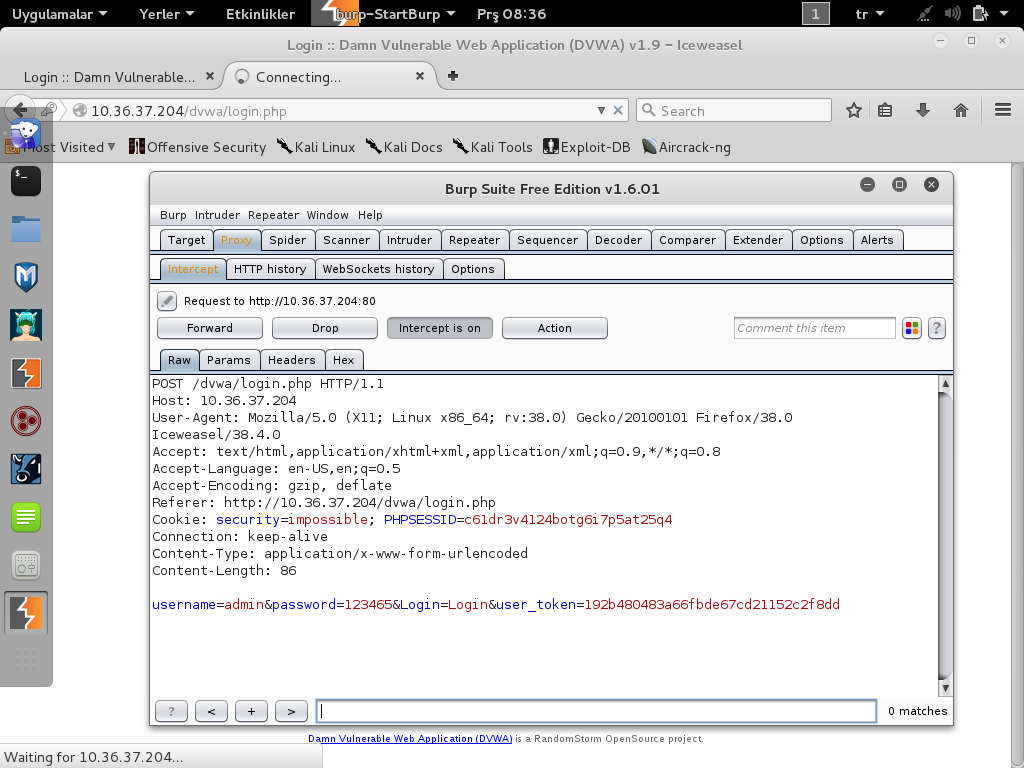This screenshot has height=768, width=1024.
Task: Open the HTTP history sub-tab
Action: tap(270, 268)
